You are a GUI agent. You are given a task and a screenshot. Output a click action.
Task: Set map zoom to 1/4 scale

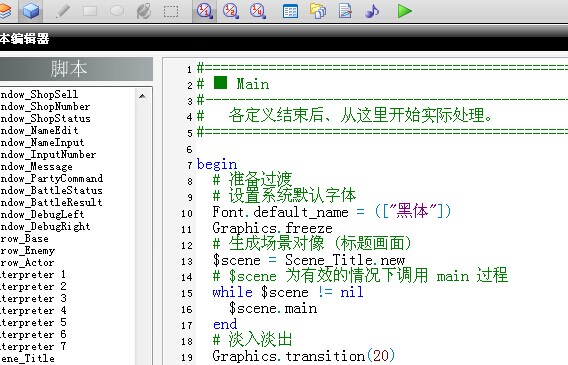(x=258, y=11)
